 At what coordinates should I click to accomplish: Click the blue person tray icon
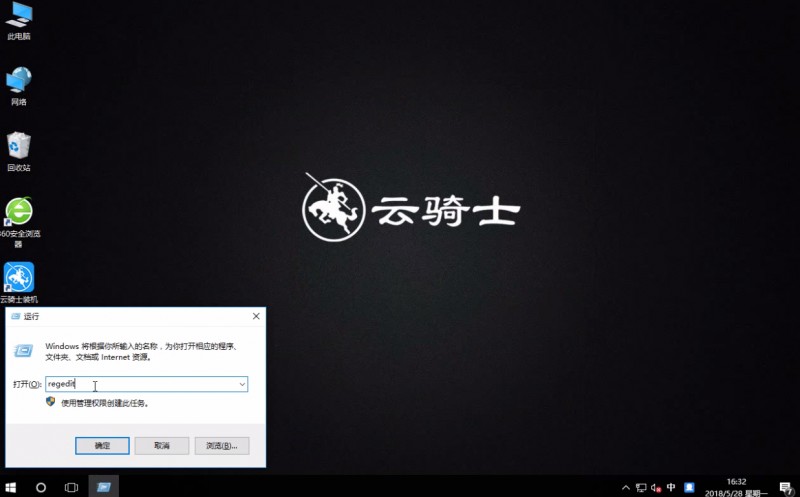tap(689, 487)
